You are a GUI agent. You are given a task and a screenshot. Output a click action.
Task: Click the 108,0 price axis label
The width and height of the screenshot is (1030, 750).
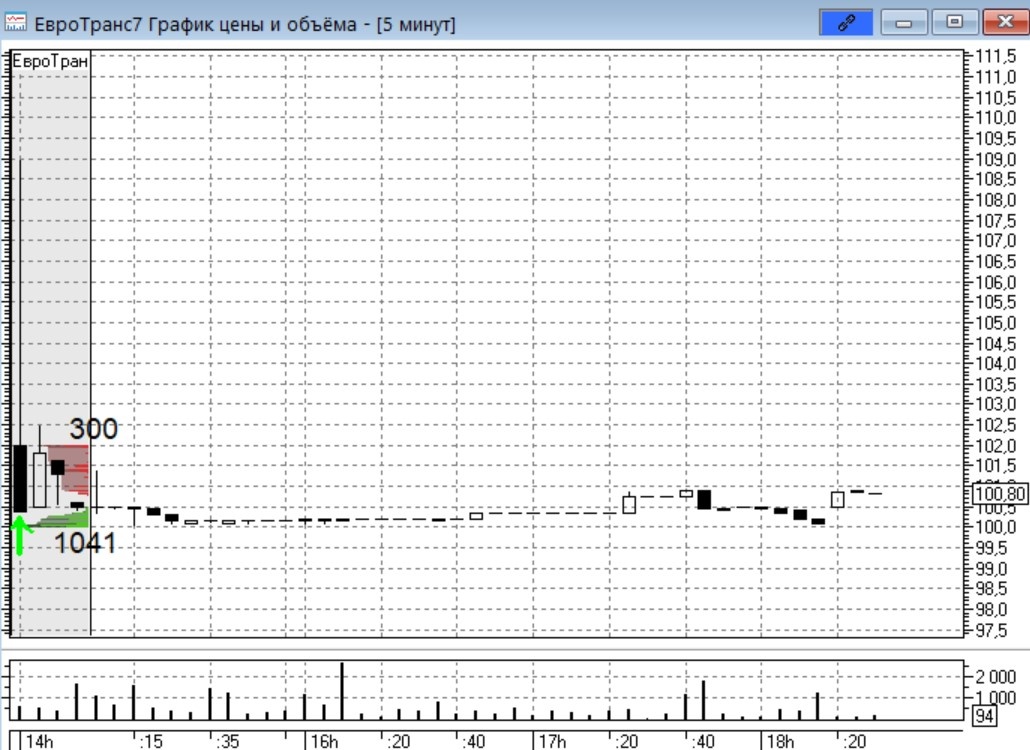coord(995,200)
